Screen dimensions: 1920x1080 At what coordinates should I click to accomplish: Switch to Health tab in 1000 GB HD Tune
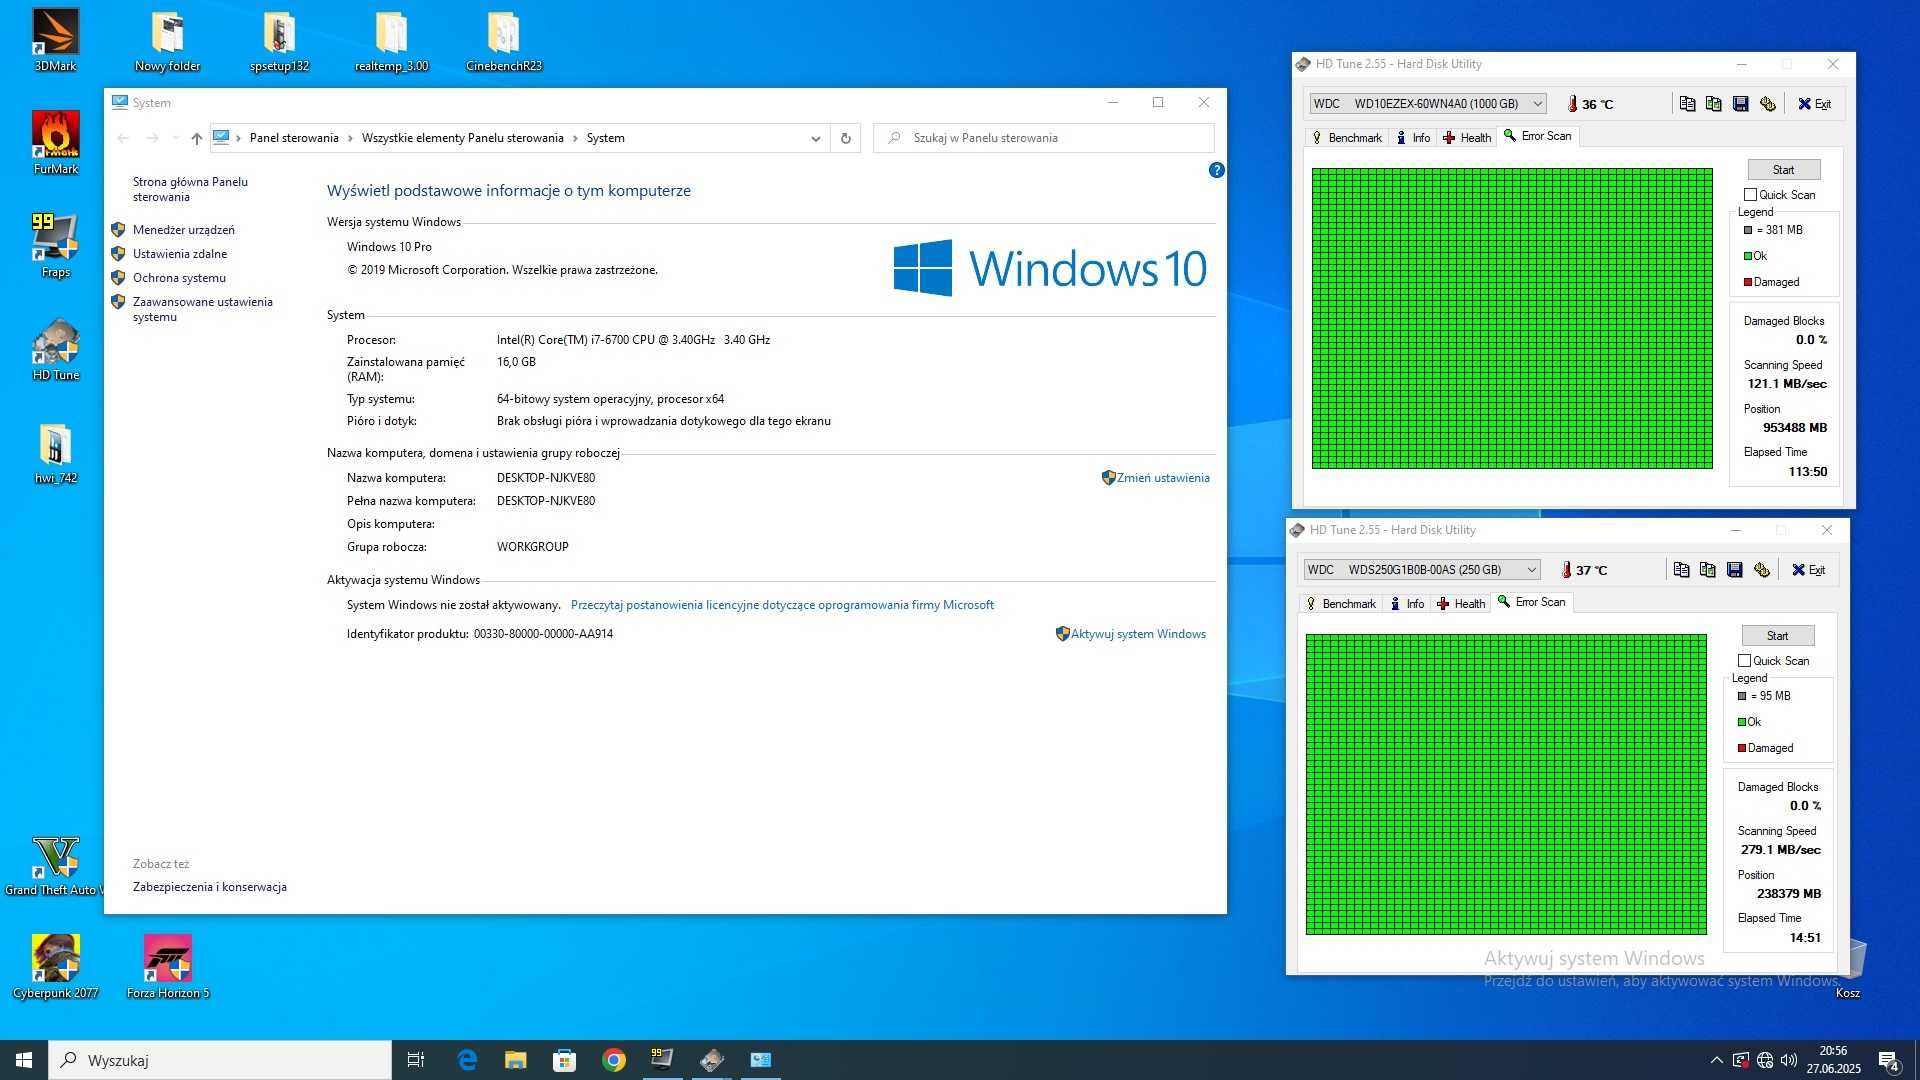pos(1467,138)
